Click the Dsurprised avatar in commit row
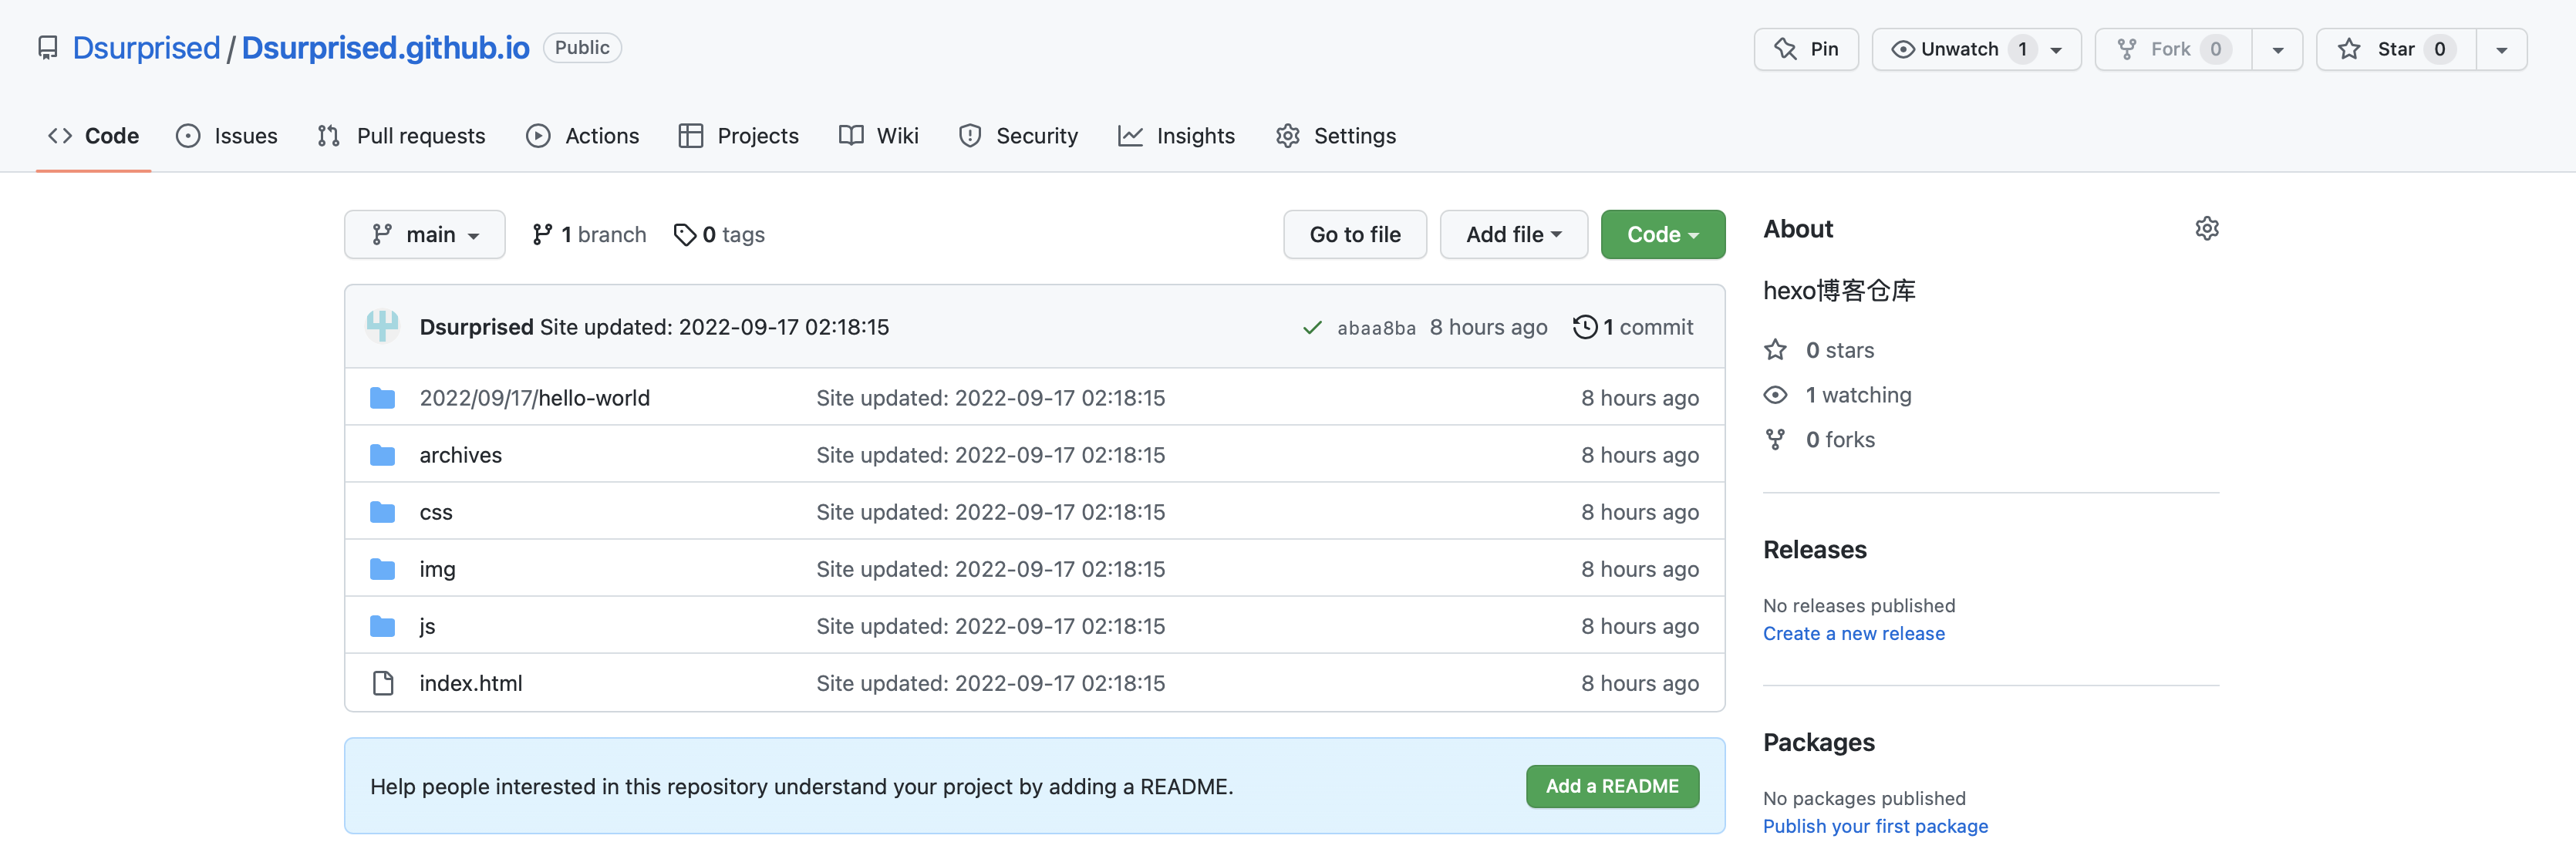 click(x=382, y=327)
